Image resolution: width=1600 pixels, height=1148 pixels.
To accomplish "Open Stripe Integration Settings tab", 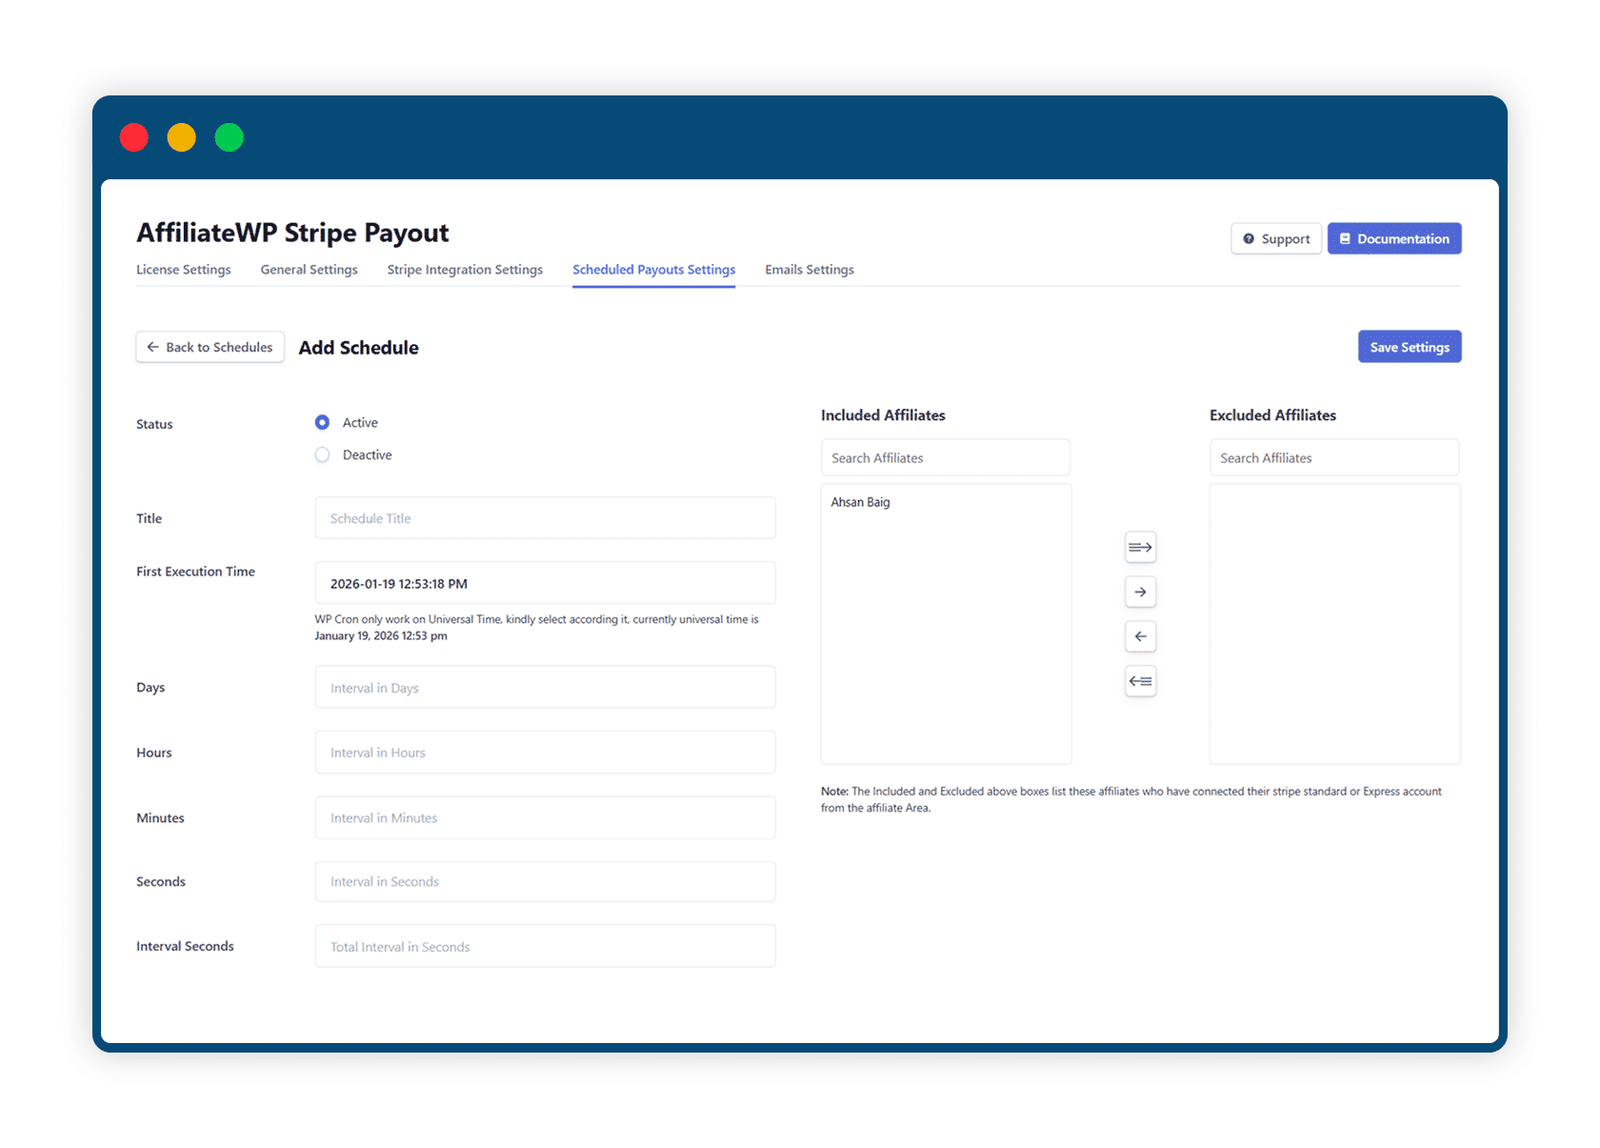I will coord(465,270).
